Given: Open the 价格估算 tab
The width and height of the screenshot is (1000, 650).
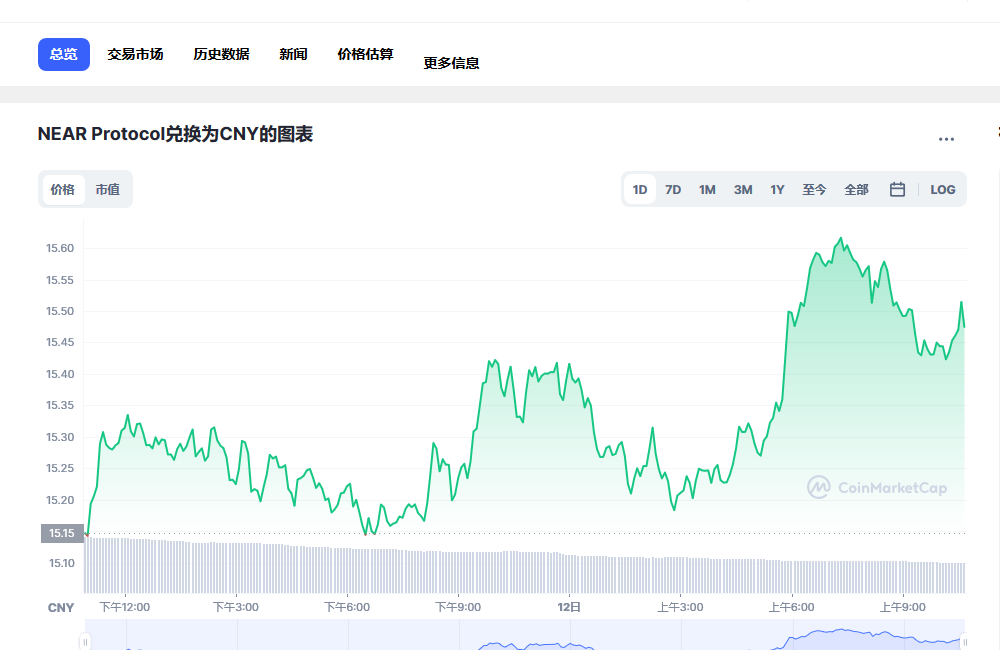Looking at the screenshot, I should pyautogui.click(x=365, y=54).
